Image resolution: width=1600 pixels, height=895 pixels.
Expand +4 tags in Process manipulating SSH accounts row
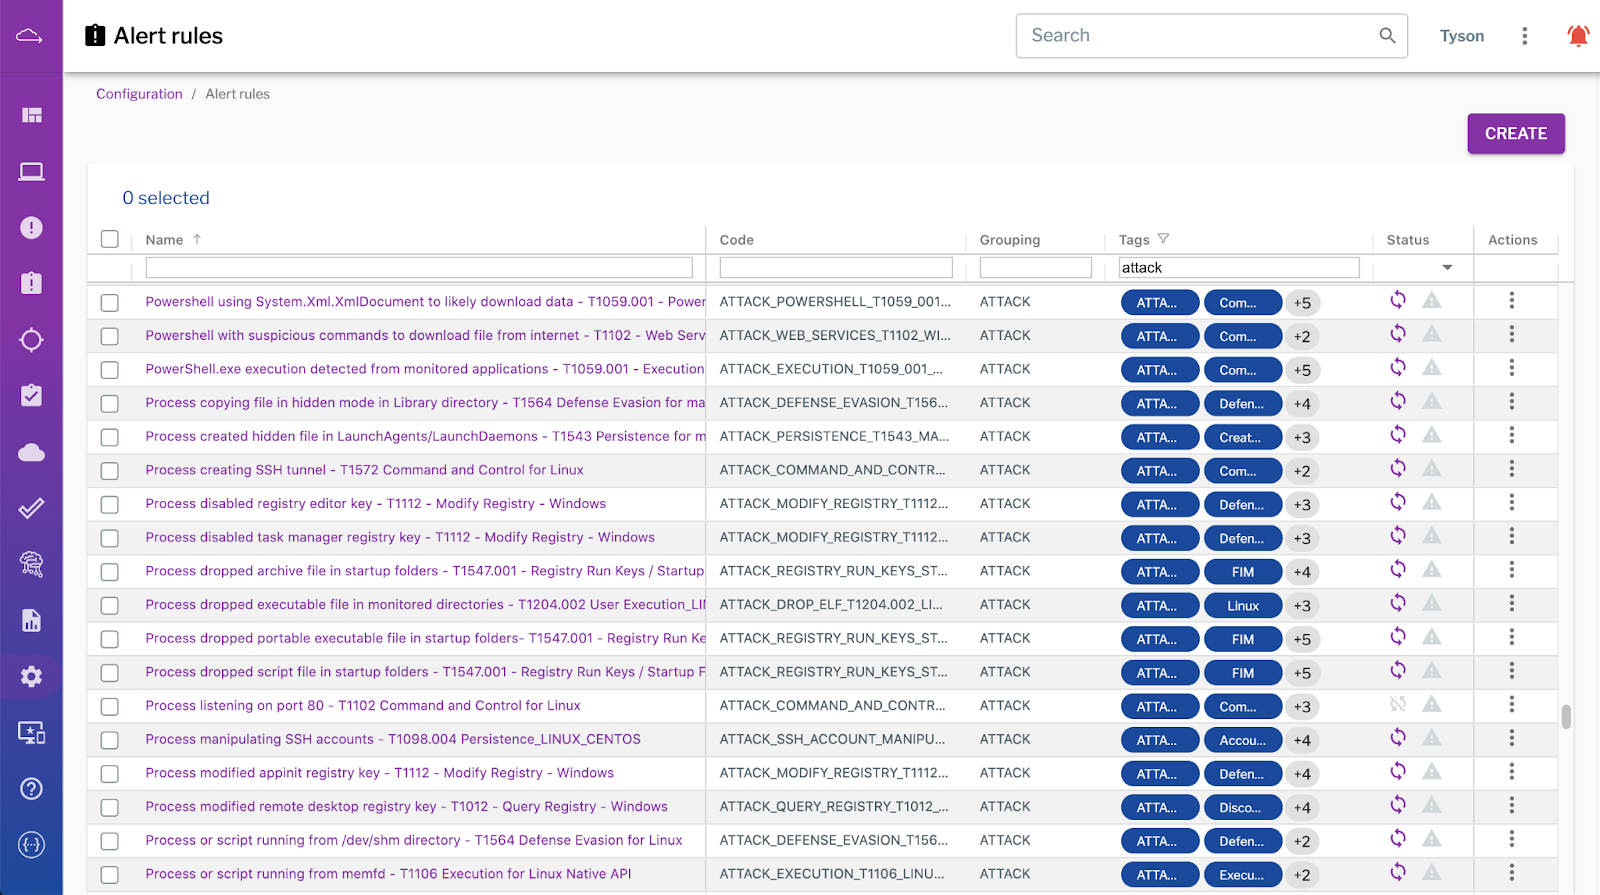pyautogui.click(x=1302, y=741)
